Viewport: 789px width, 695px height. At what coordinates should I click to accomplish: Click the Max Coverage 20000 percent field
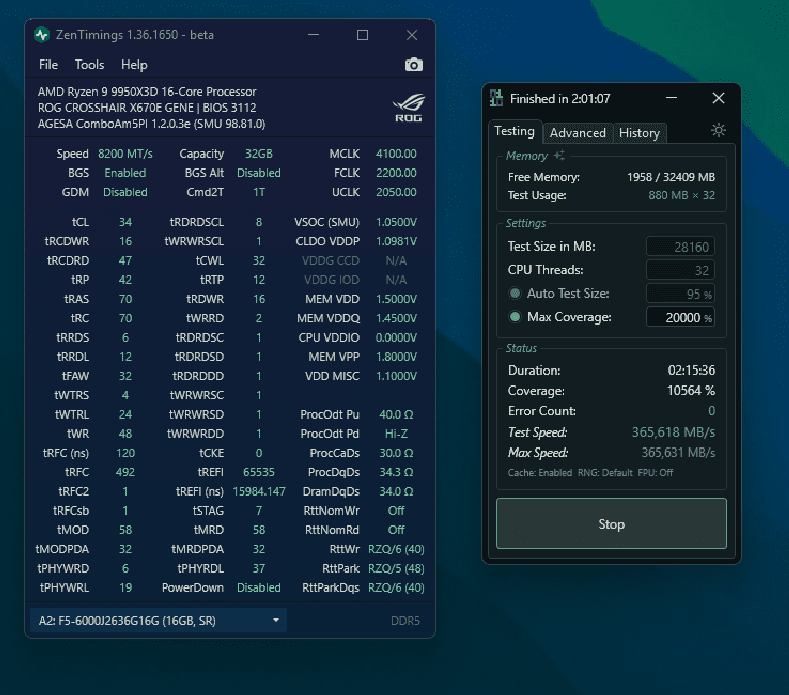[680, 318]
